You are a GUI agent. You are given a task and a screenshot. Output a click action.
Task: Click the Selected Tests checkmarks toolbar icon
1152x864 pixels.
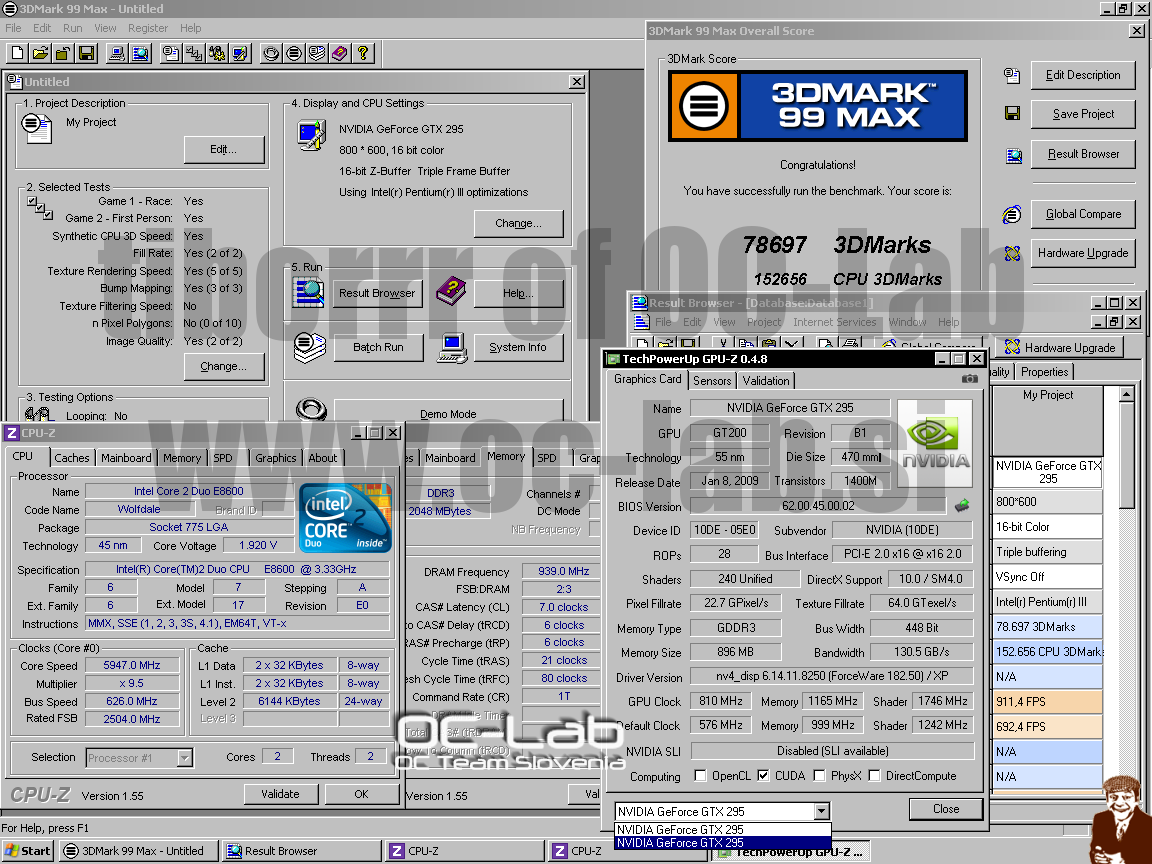pos(194,54)
